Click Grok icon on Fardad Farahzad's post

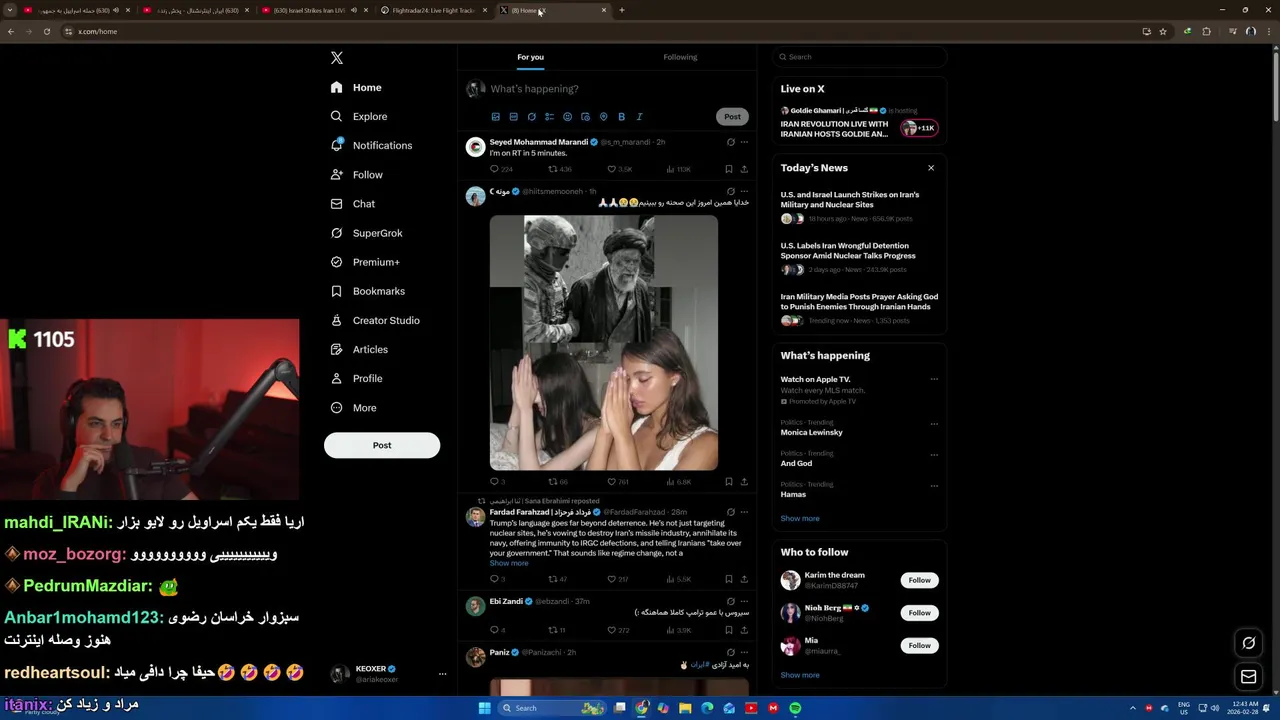730,512
